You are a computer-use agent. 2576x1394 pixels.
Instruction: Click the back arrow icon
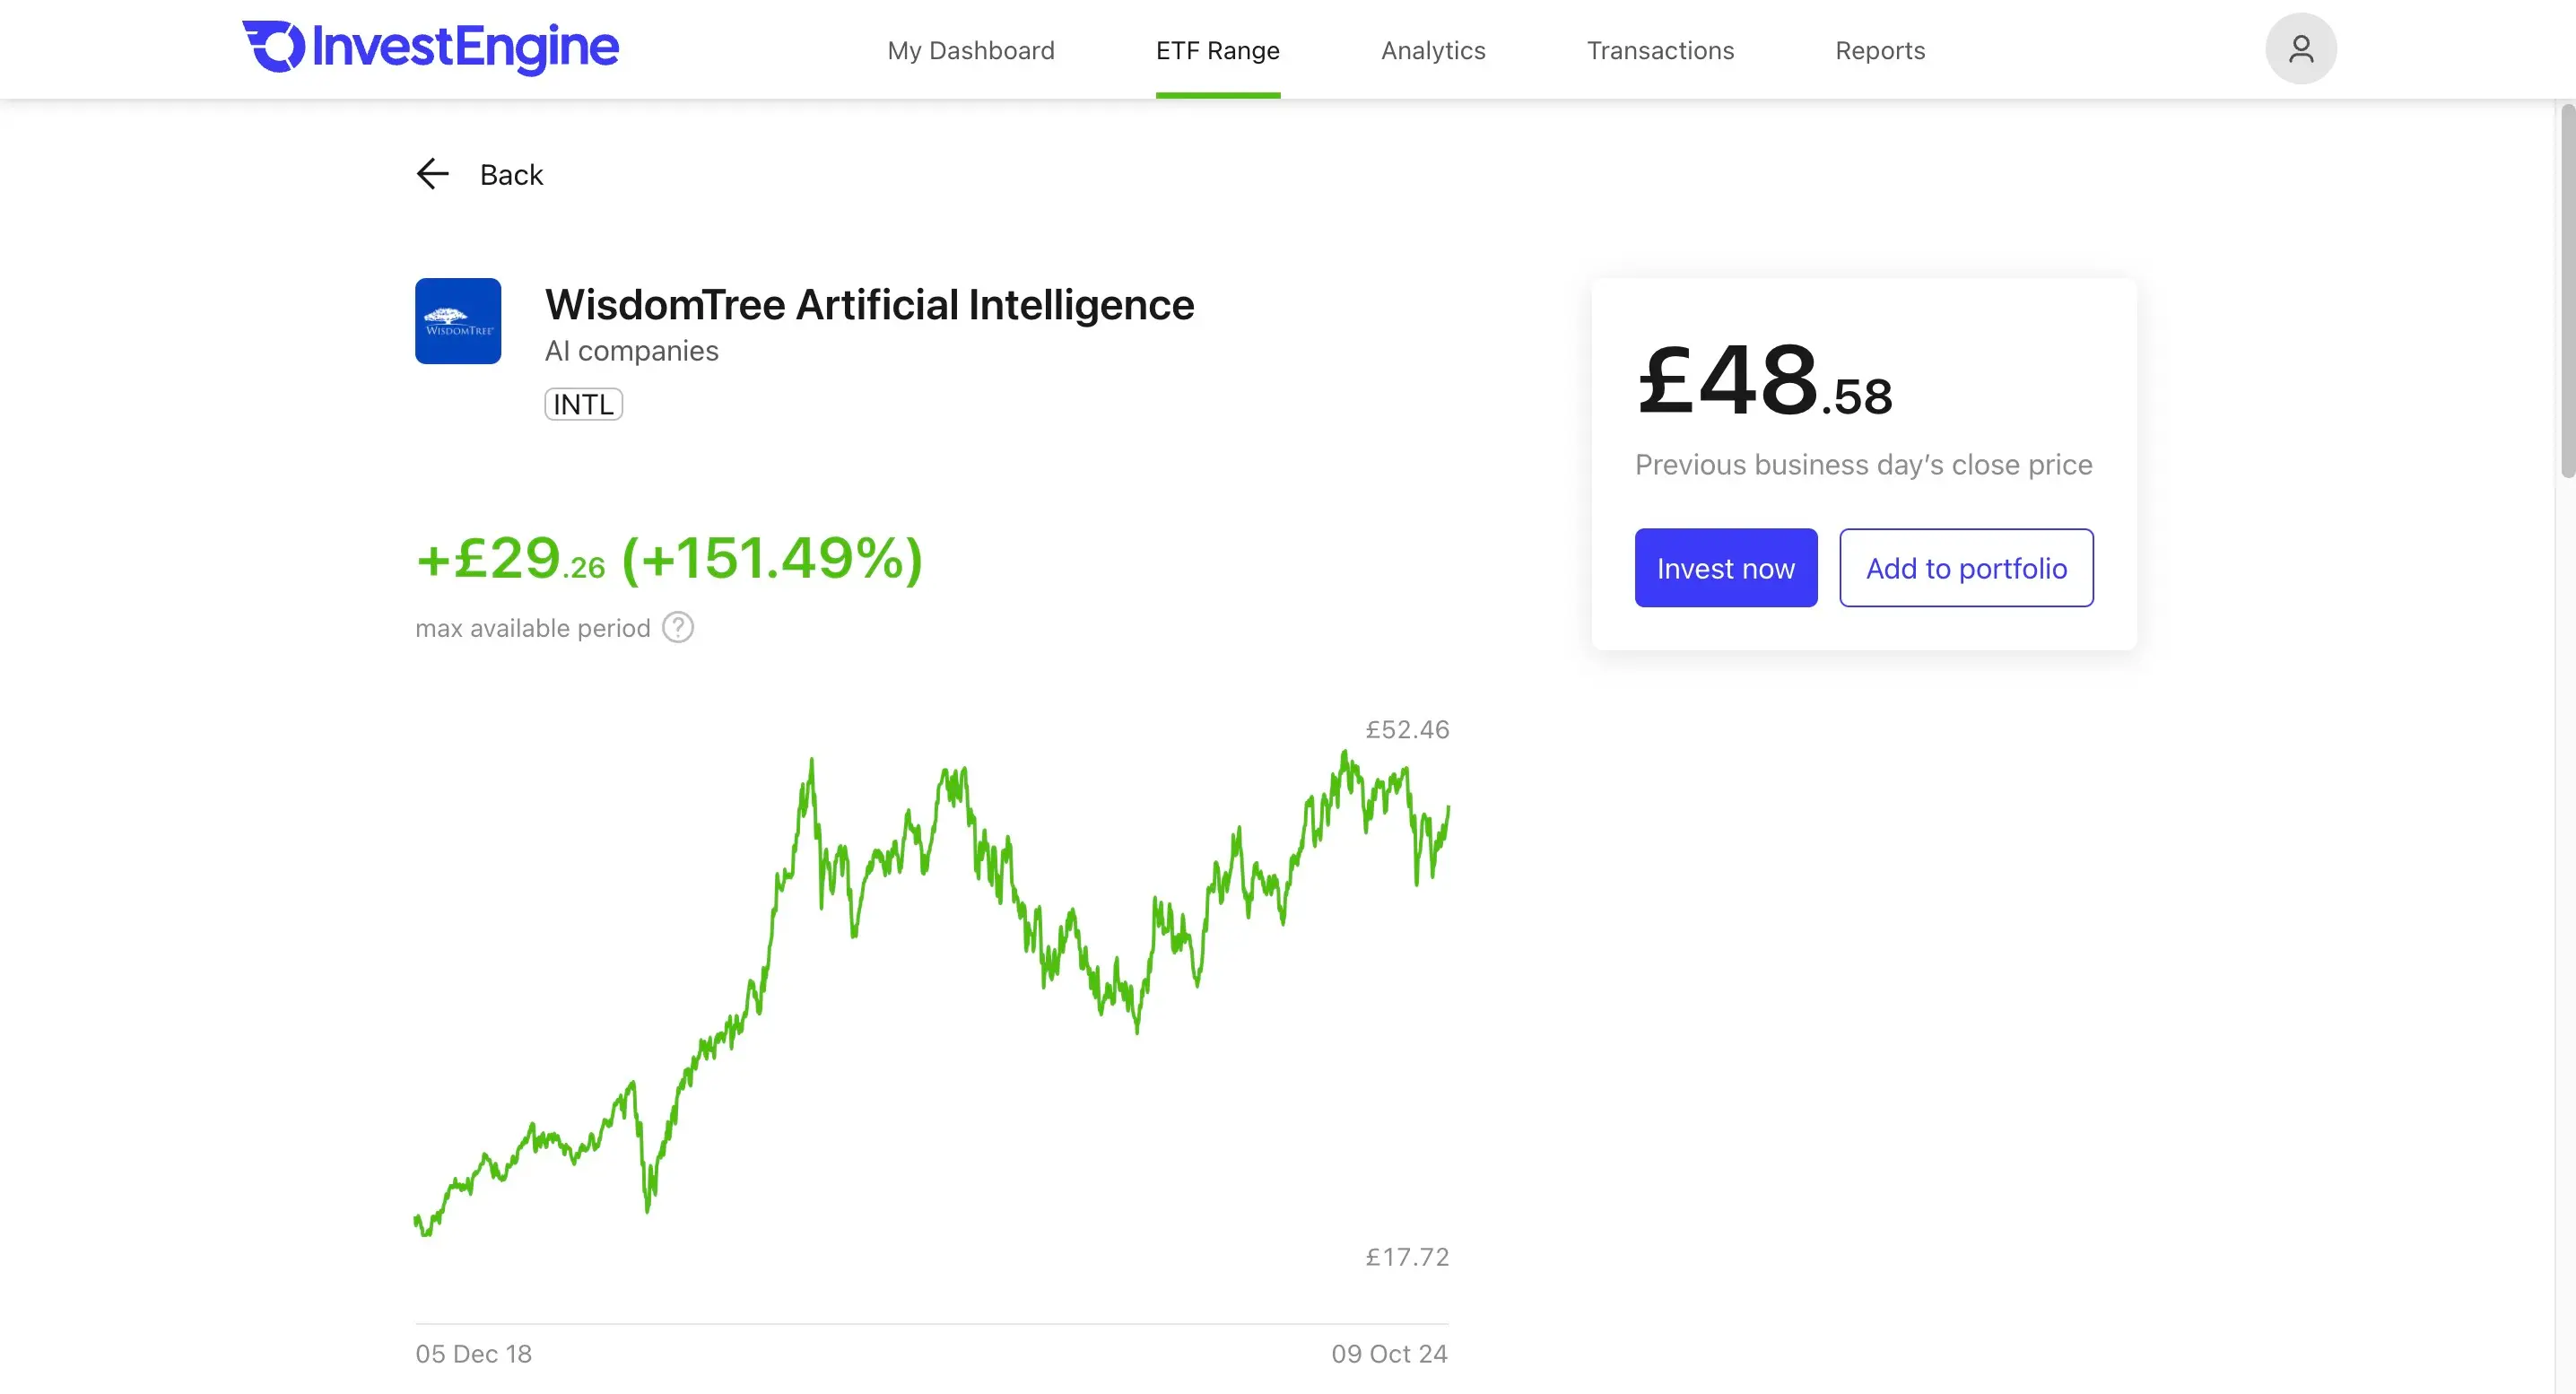(x=432, y=174)
